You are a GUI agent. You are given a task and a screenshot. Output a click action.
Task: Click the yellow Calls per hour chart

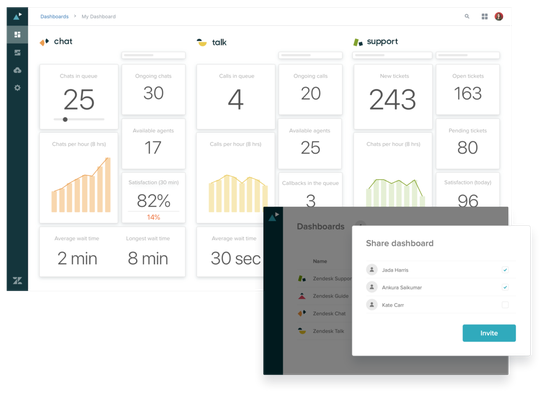(x=238, y=193)
